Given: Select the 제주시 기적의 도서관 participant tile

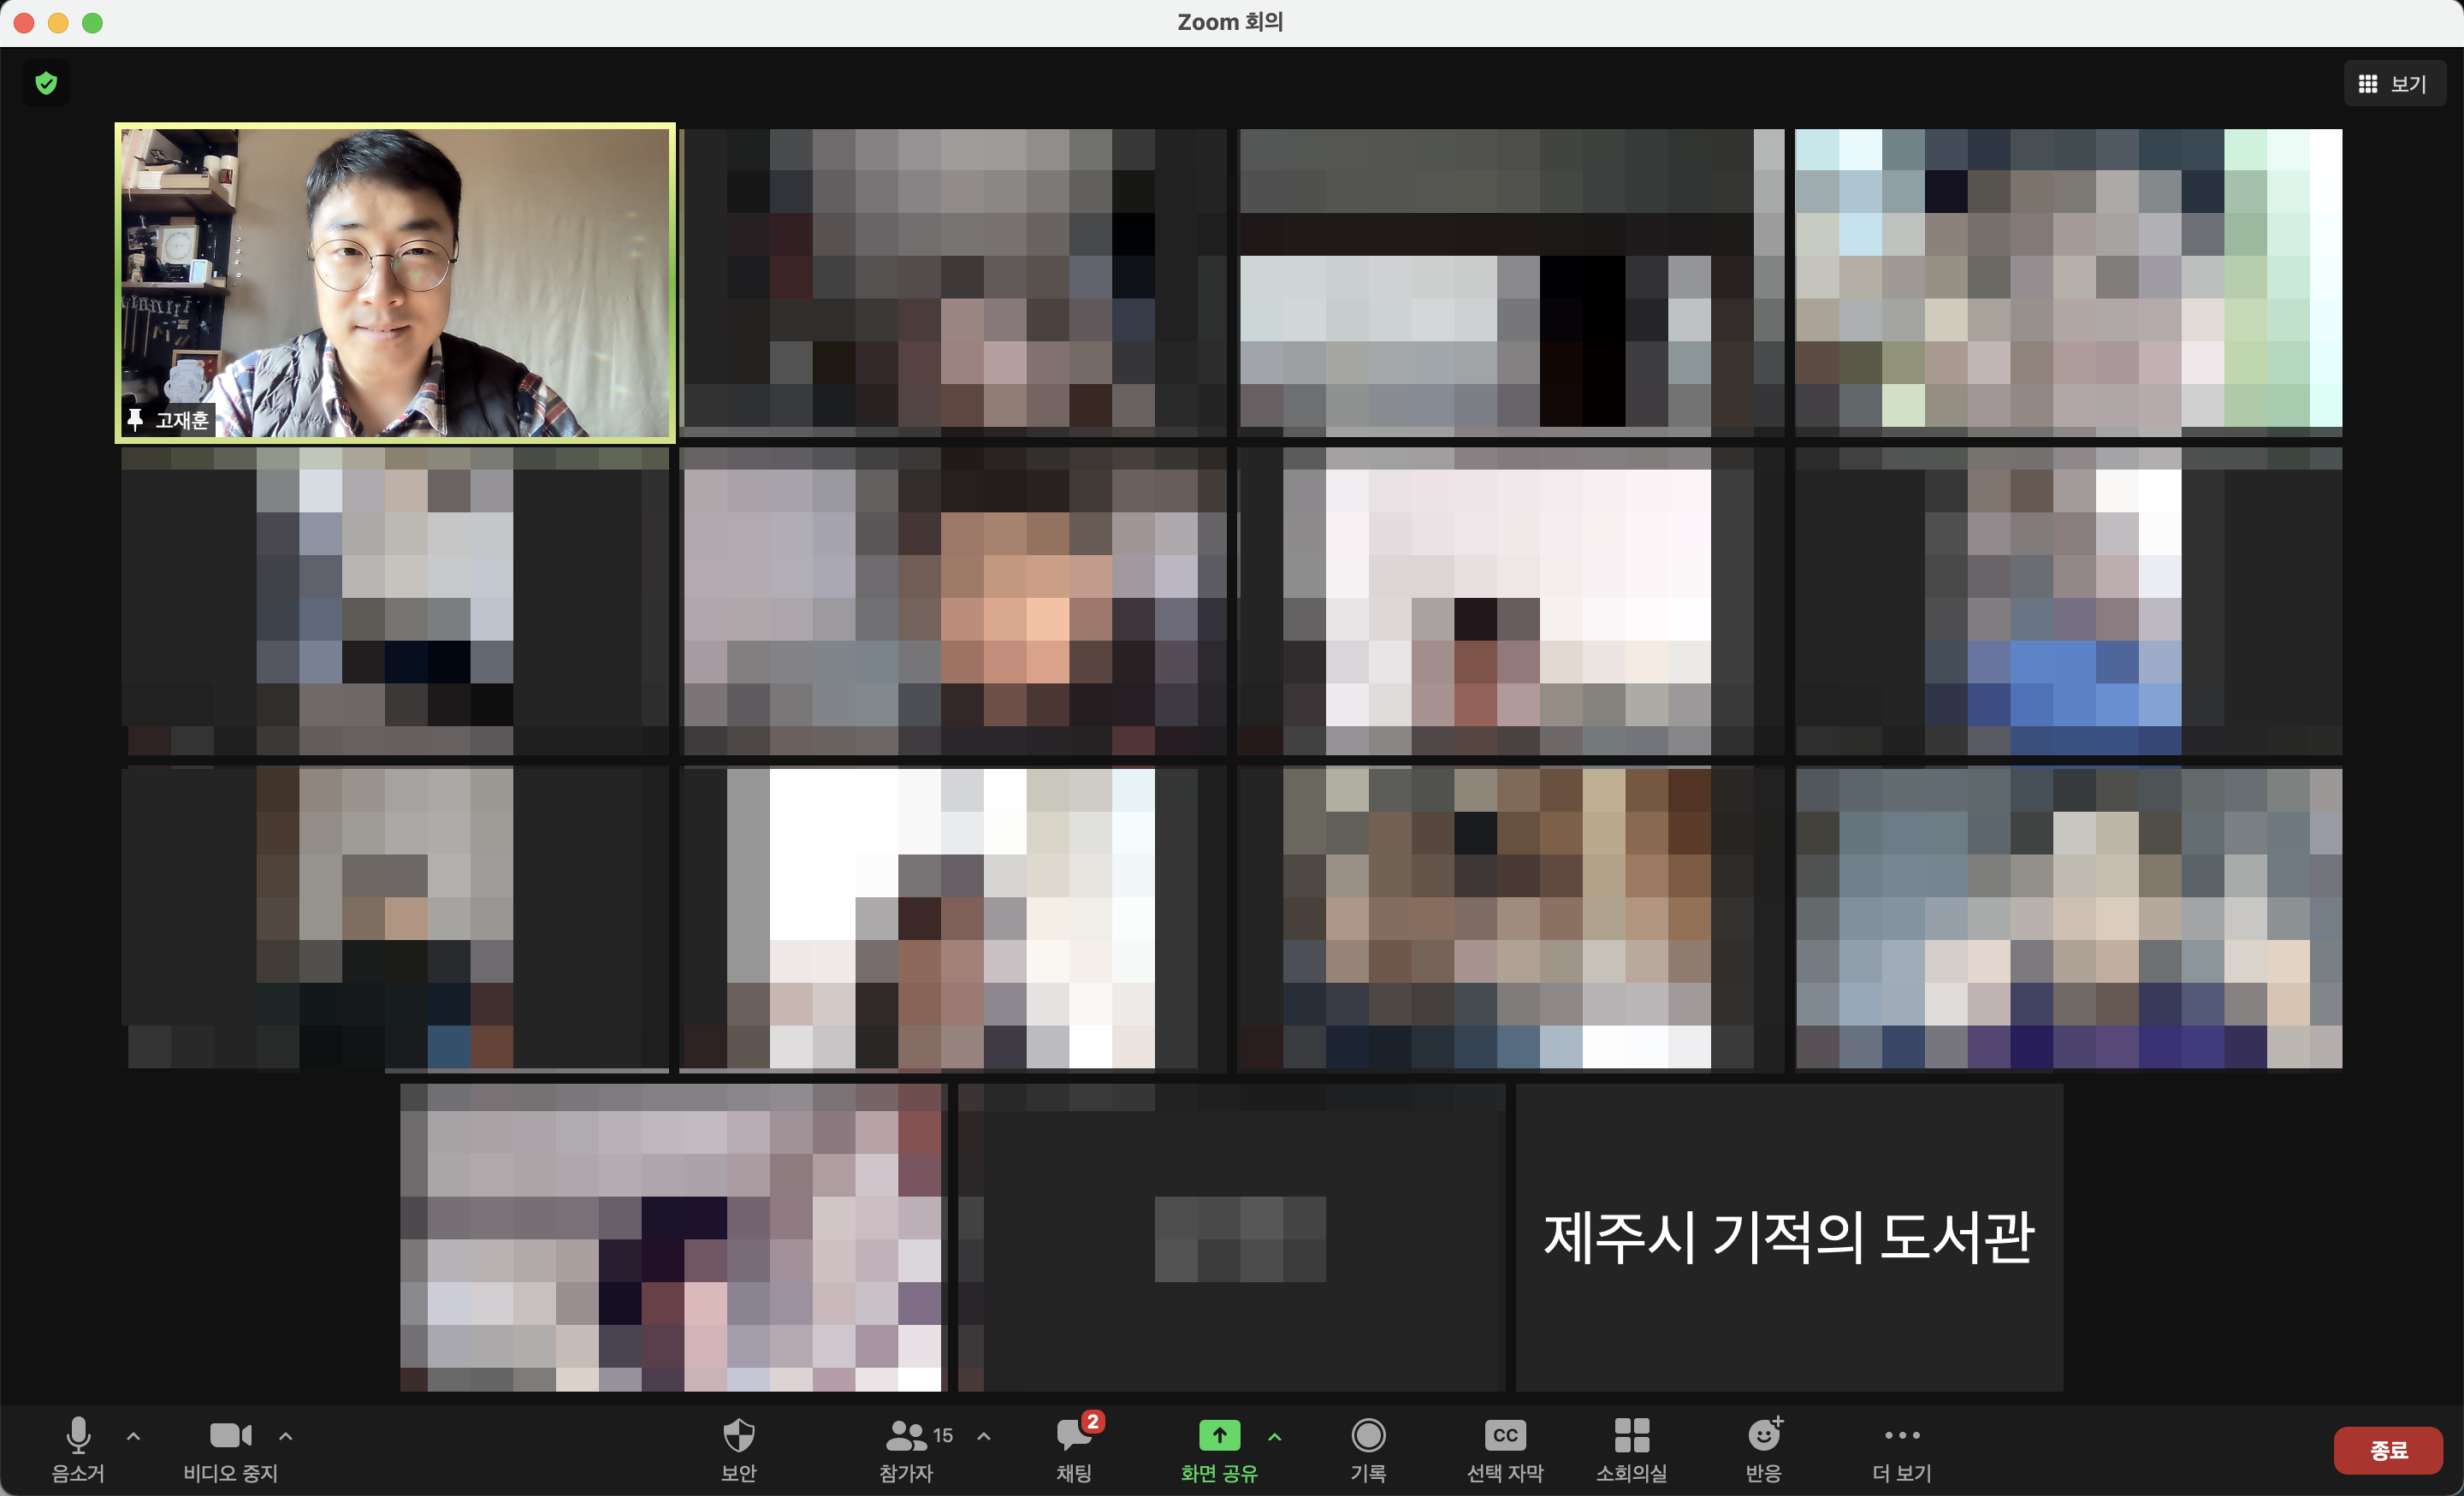Looking at the screenshot, I should pos(1788,1237).
